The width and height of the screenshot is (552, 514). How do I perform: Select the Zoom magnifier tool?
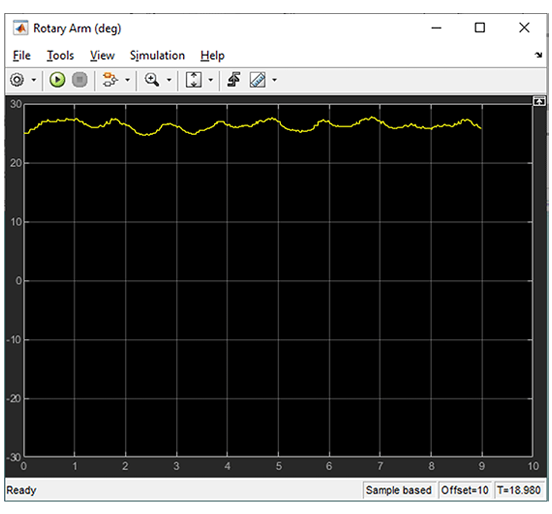152,80
